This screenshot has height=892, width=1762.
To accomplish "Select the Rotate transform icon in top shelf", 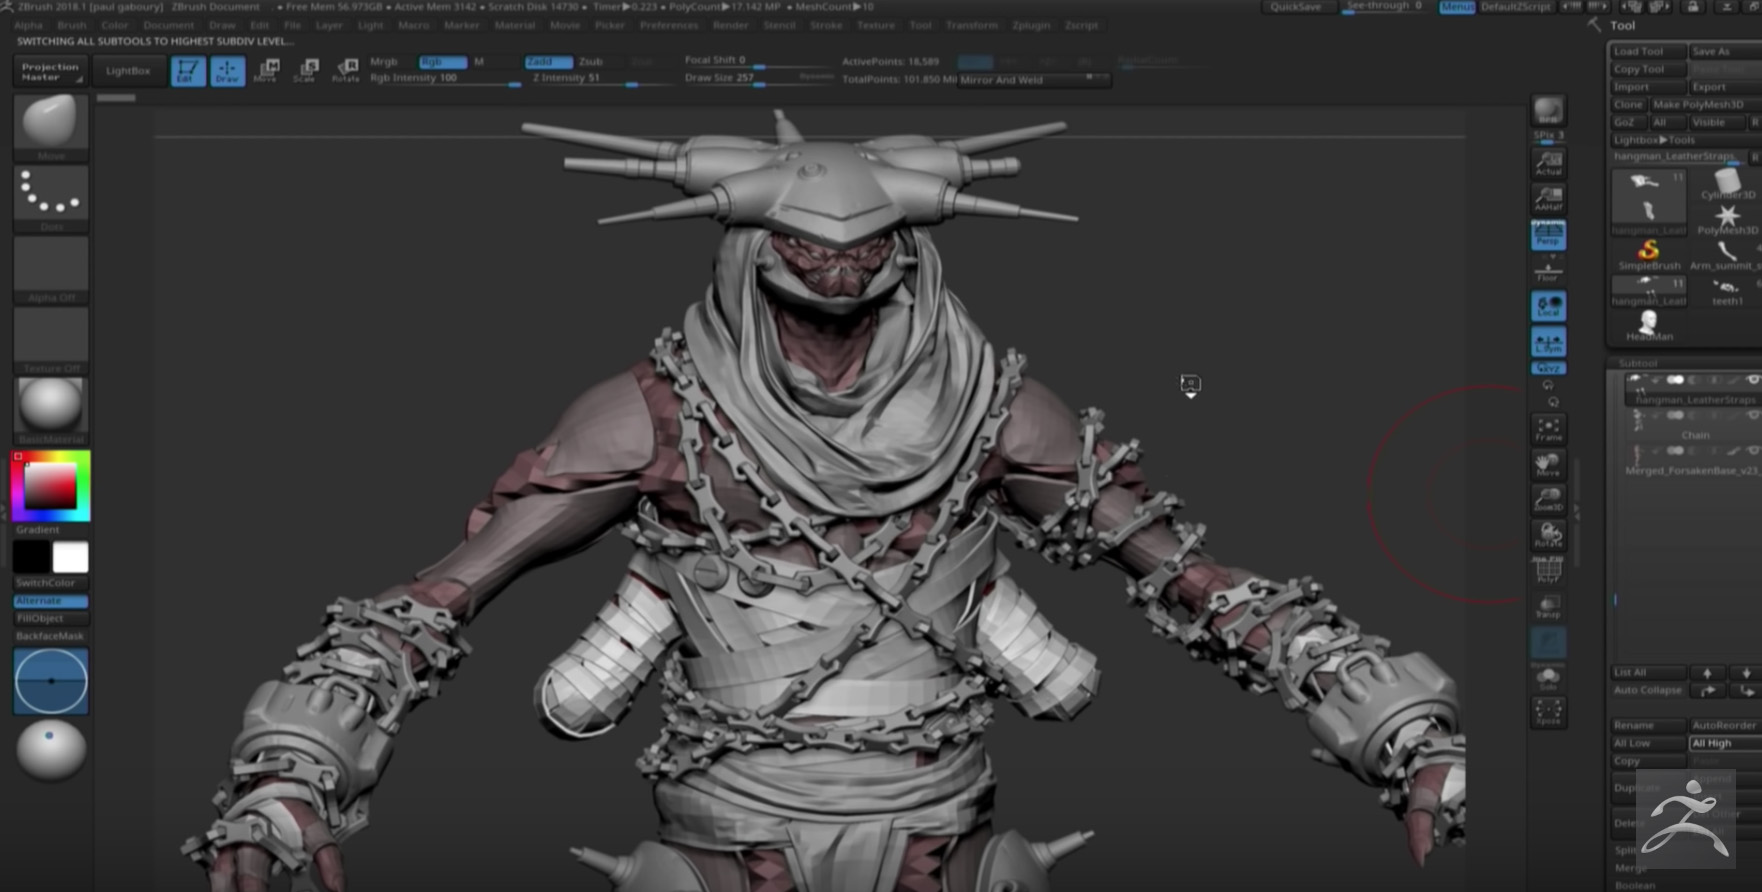I will tap(346, 70).
